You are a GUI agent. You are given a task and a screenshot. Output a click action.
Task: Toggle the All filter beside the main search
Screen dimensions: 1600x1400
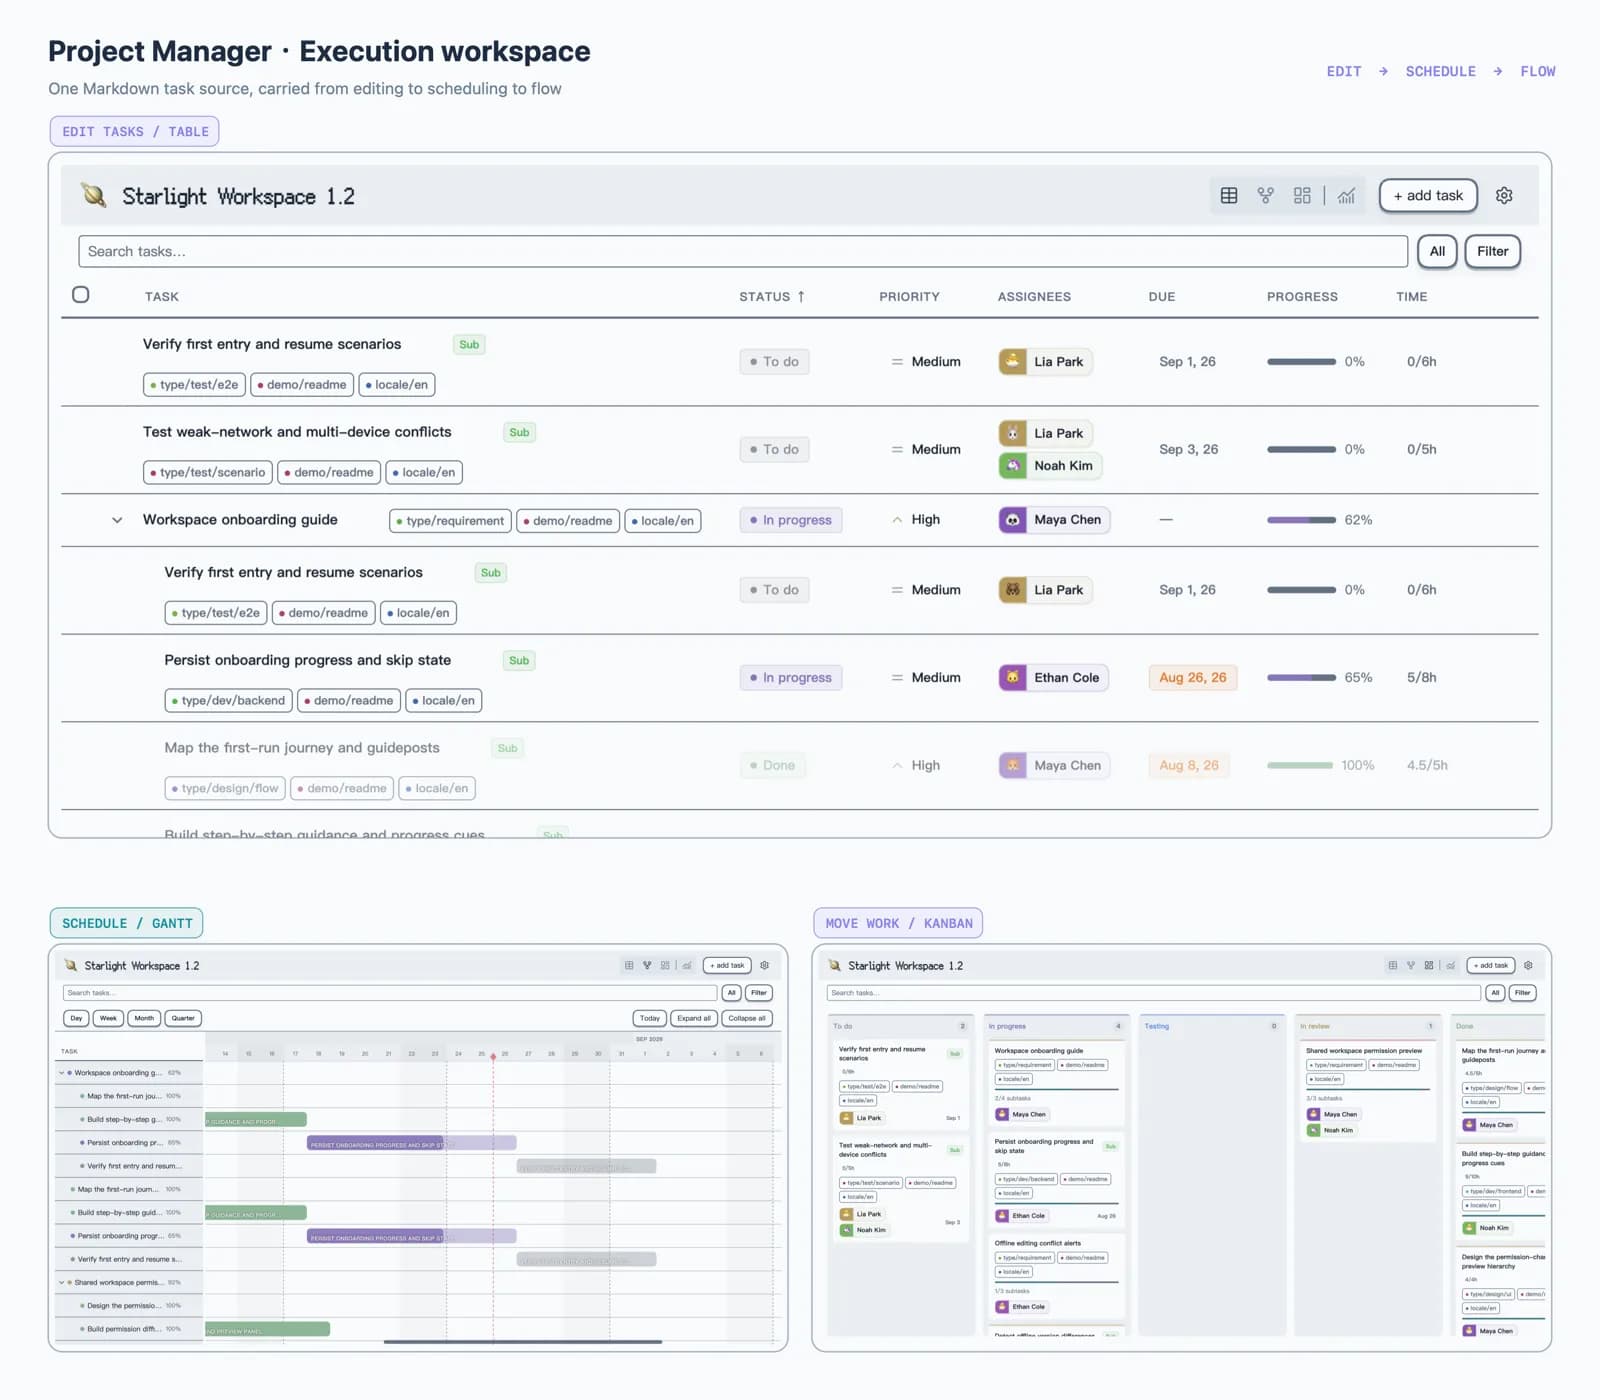(x=1437, y=251)
